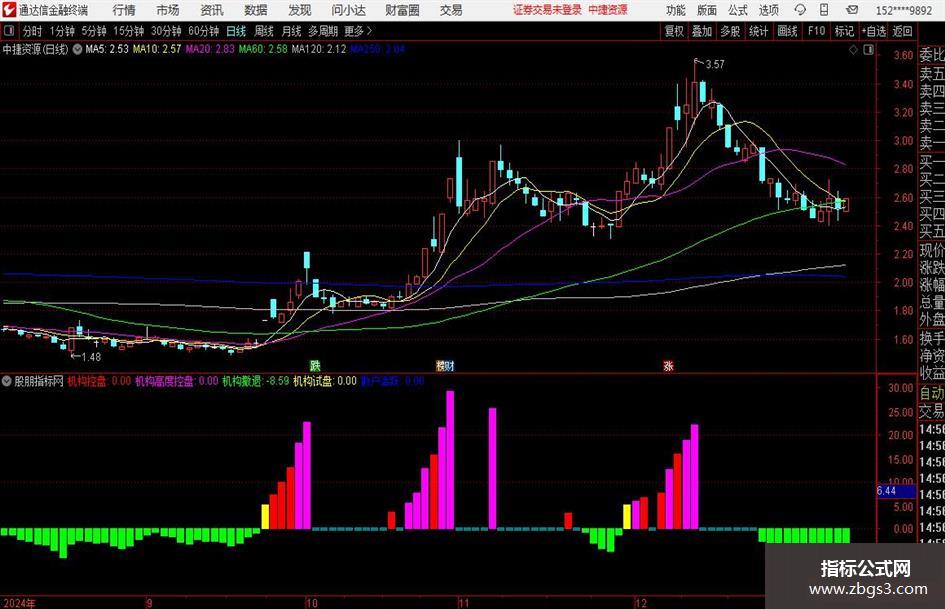Switch to 周线 weekly tab
Image resolution: width=945 pixels, height=609 pixels.
point(264,31)
